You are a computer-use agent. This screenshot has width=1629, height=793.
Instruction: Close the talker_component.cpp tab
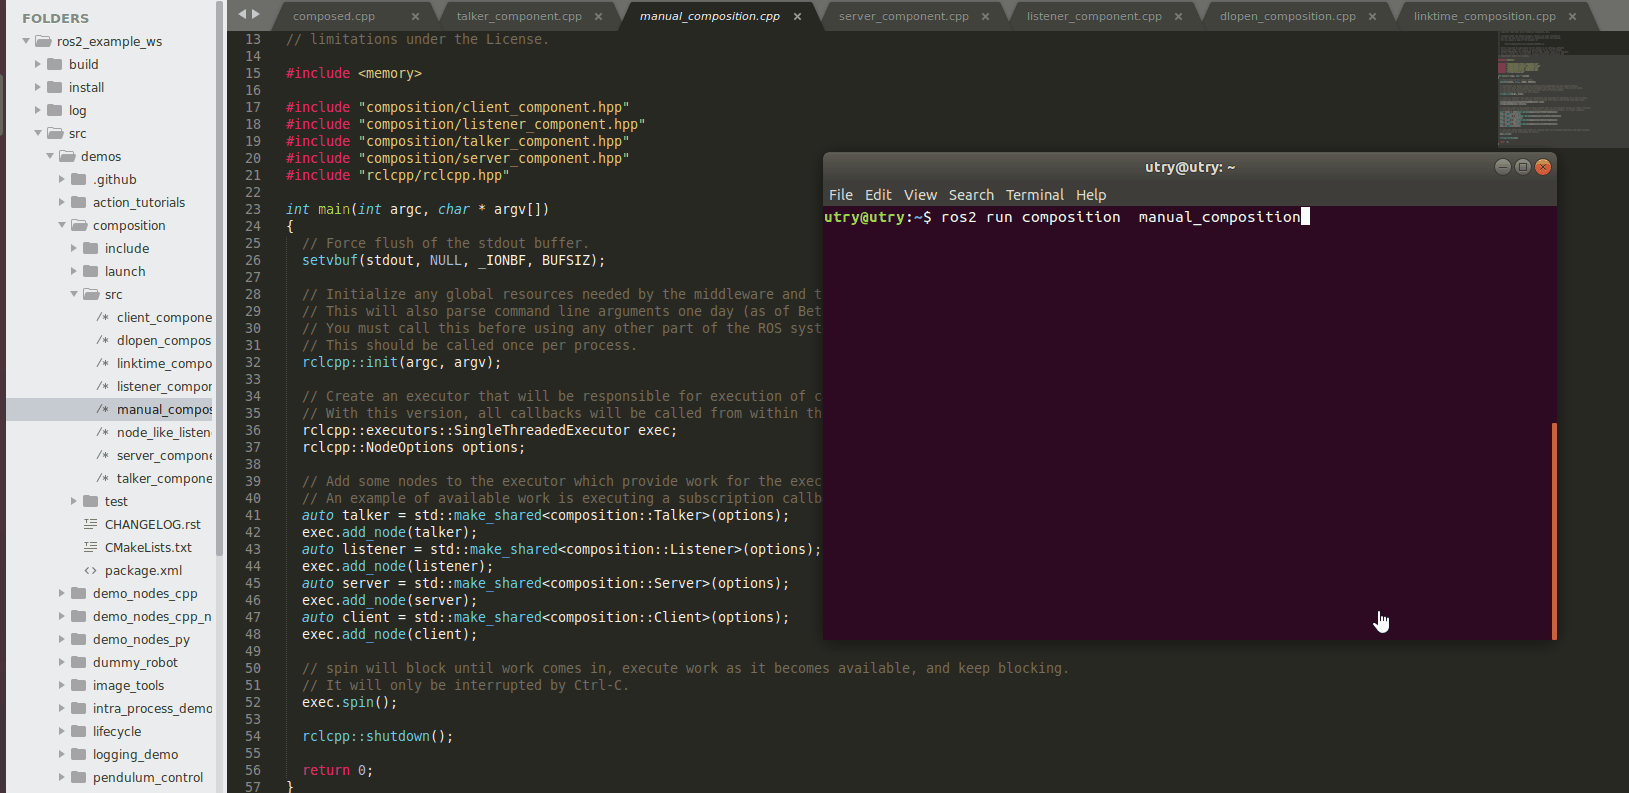pyautogui.click(x=598, y=16)
